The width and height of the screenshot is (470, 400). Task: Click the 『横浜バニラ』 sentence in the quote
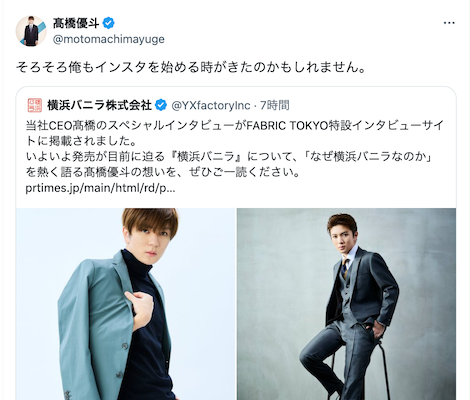pyautogui.click(x=229, y=157)
